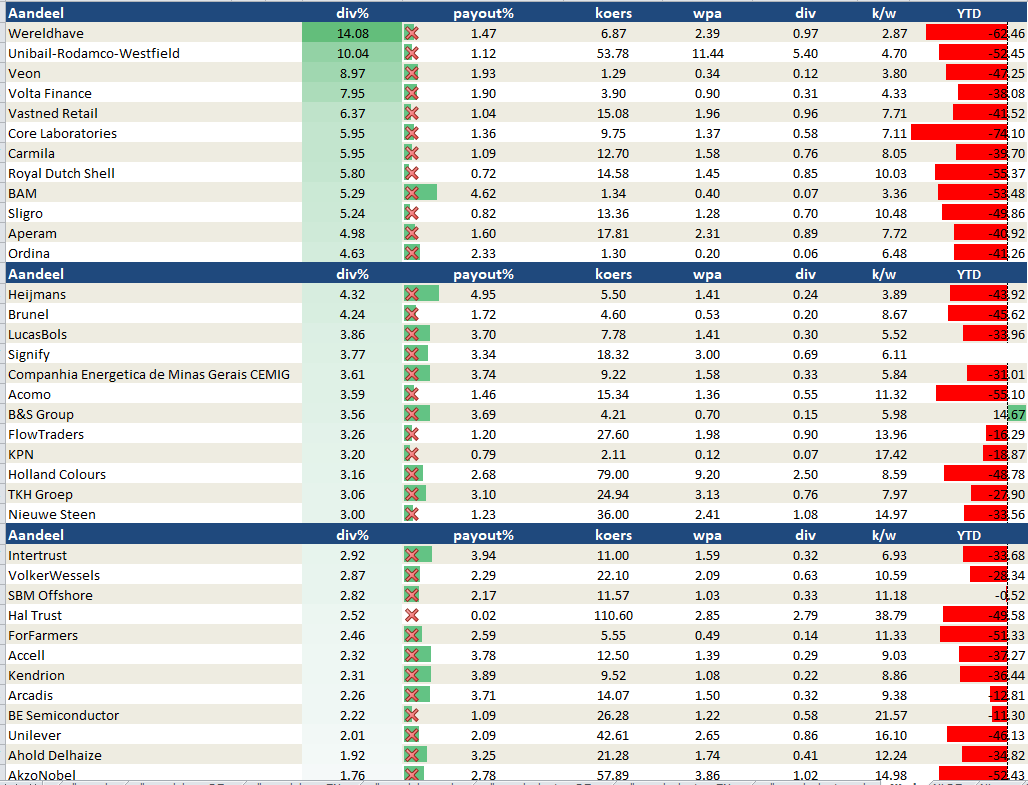1028x785 pixels.
Task: Select the k/w header above Heijmans row
Action: [x=884, y=274]
